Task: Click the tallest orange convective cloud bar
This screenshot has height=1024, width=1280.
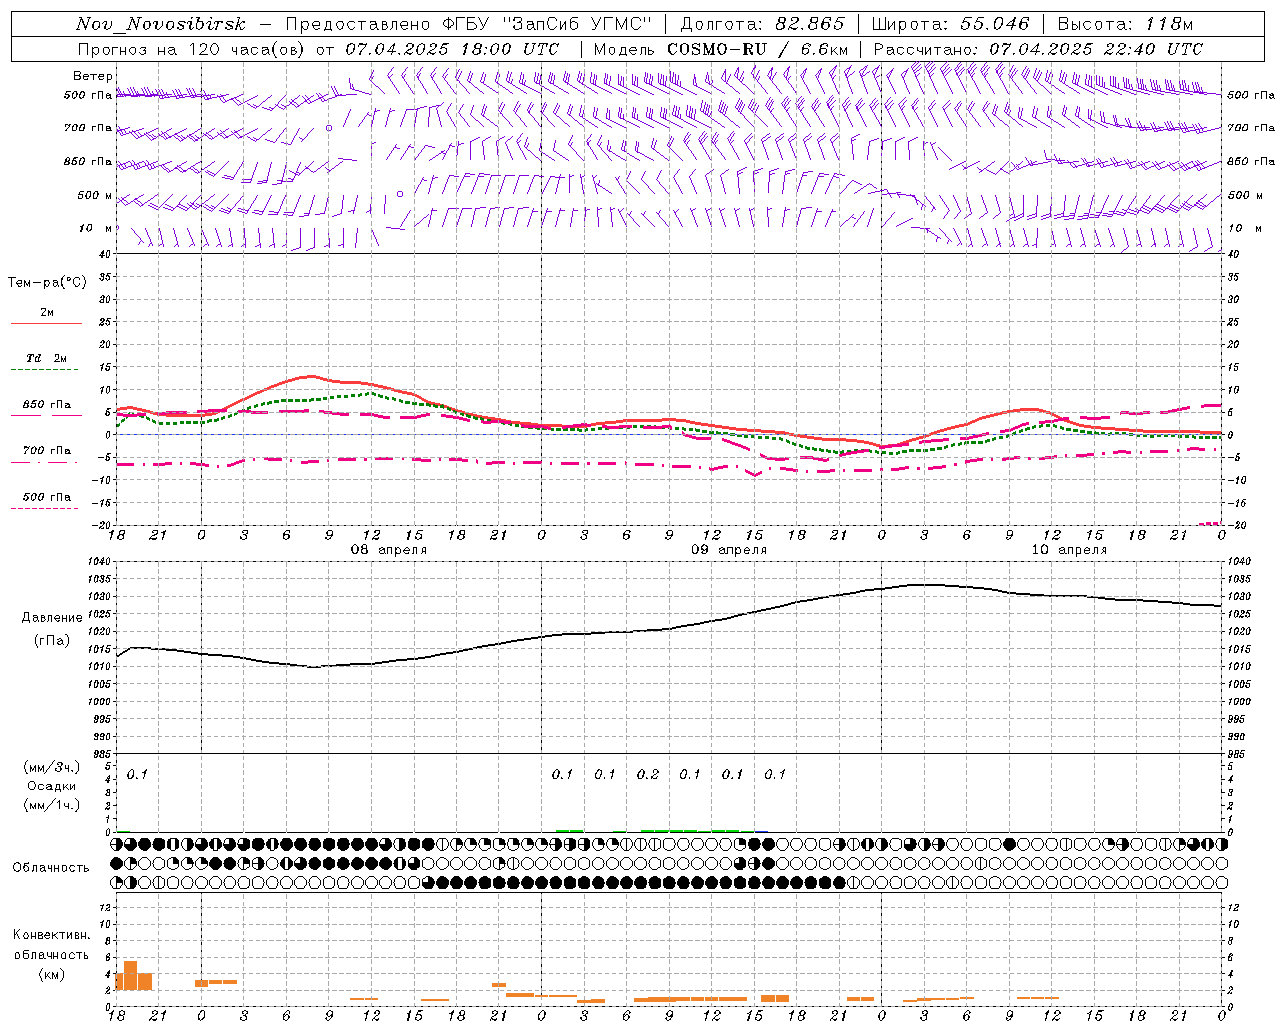Action: (130, 975)
